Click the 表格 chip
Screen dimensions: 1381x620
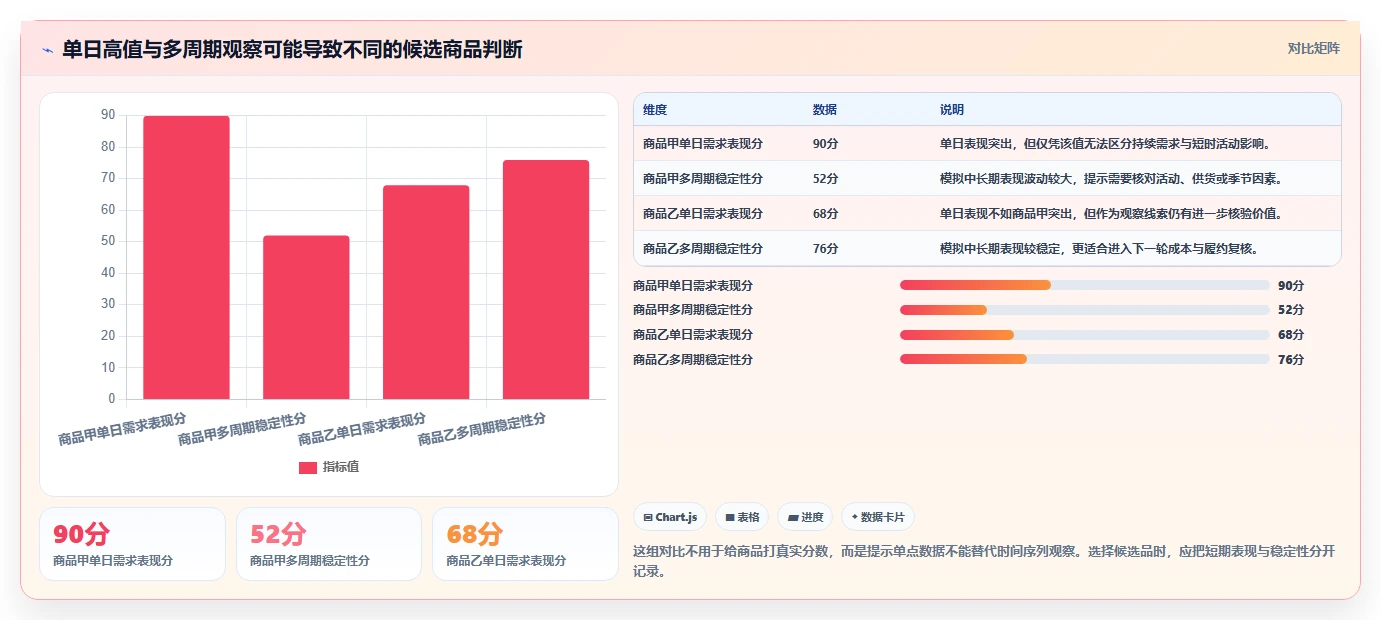tap(742, 517)
